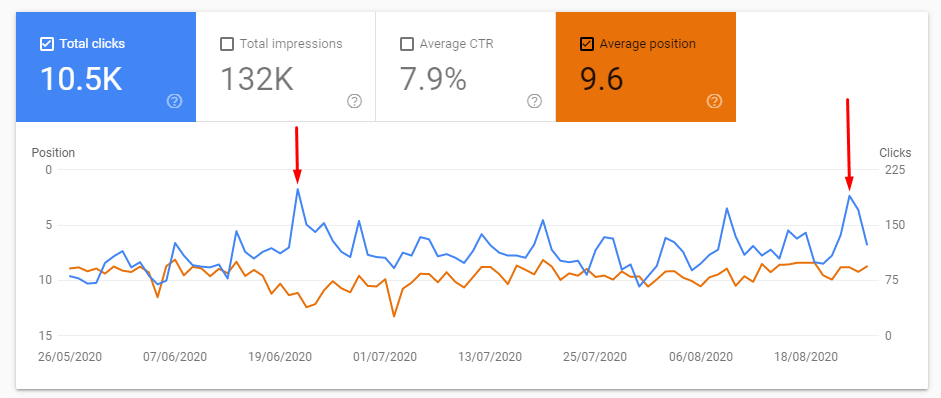
Task: Click the blue clicks peak after 18/08/2020
Action: click(x=850, y=195)
